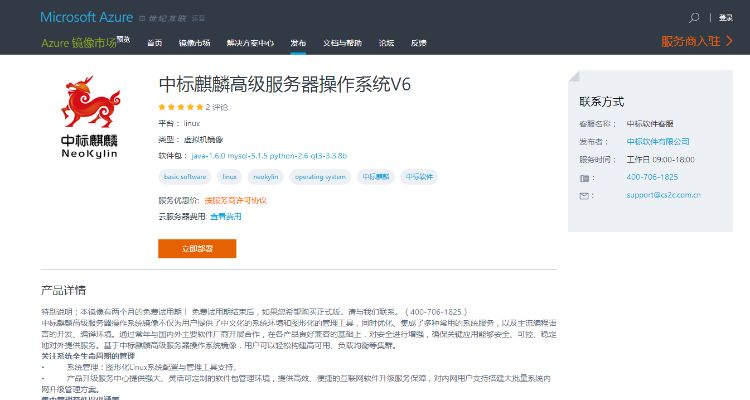Click the support@cs2c.com.cn email link

pyautogui.click(x=663, y=195)
